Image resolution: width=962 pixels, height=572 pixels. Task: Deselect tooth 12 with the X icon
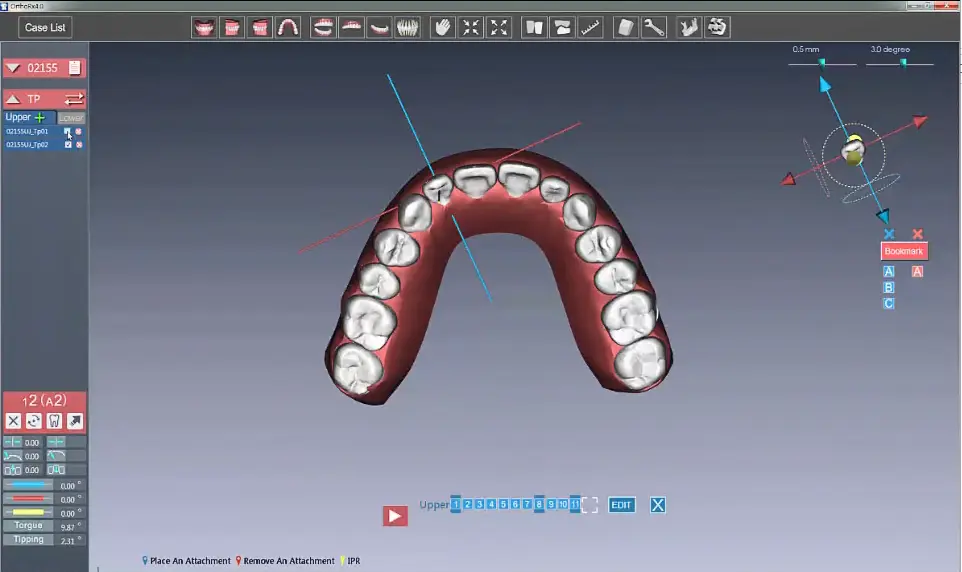pos(13,421)
